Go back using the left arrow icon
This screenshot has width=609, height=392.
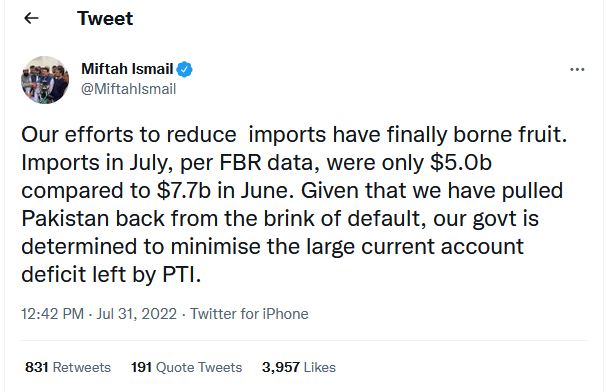[31, 18]
